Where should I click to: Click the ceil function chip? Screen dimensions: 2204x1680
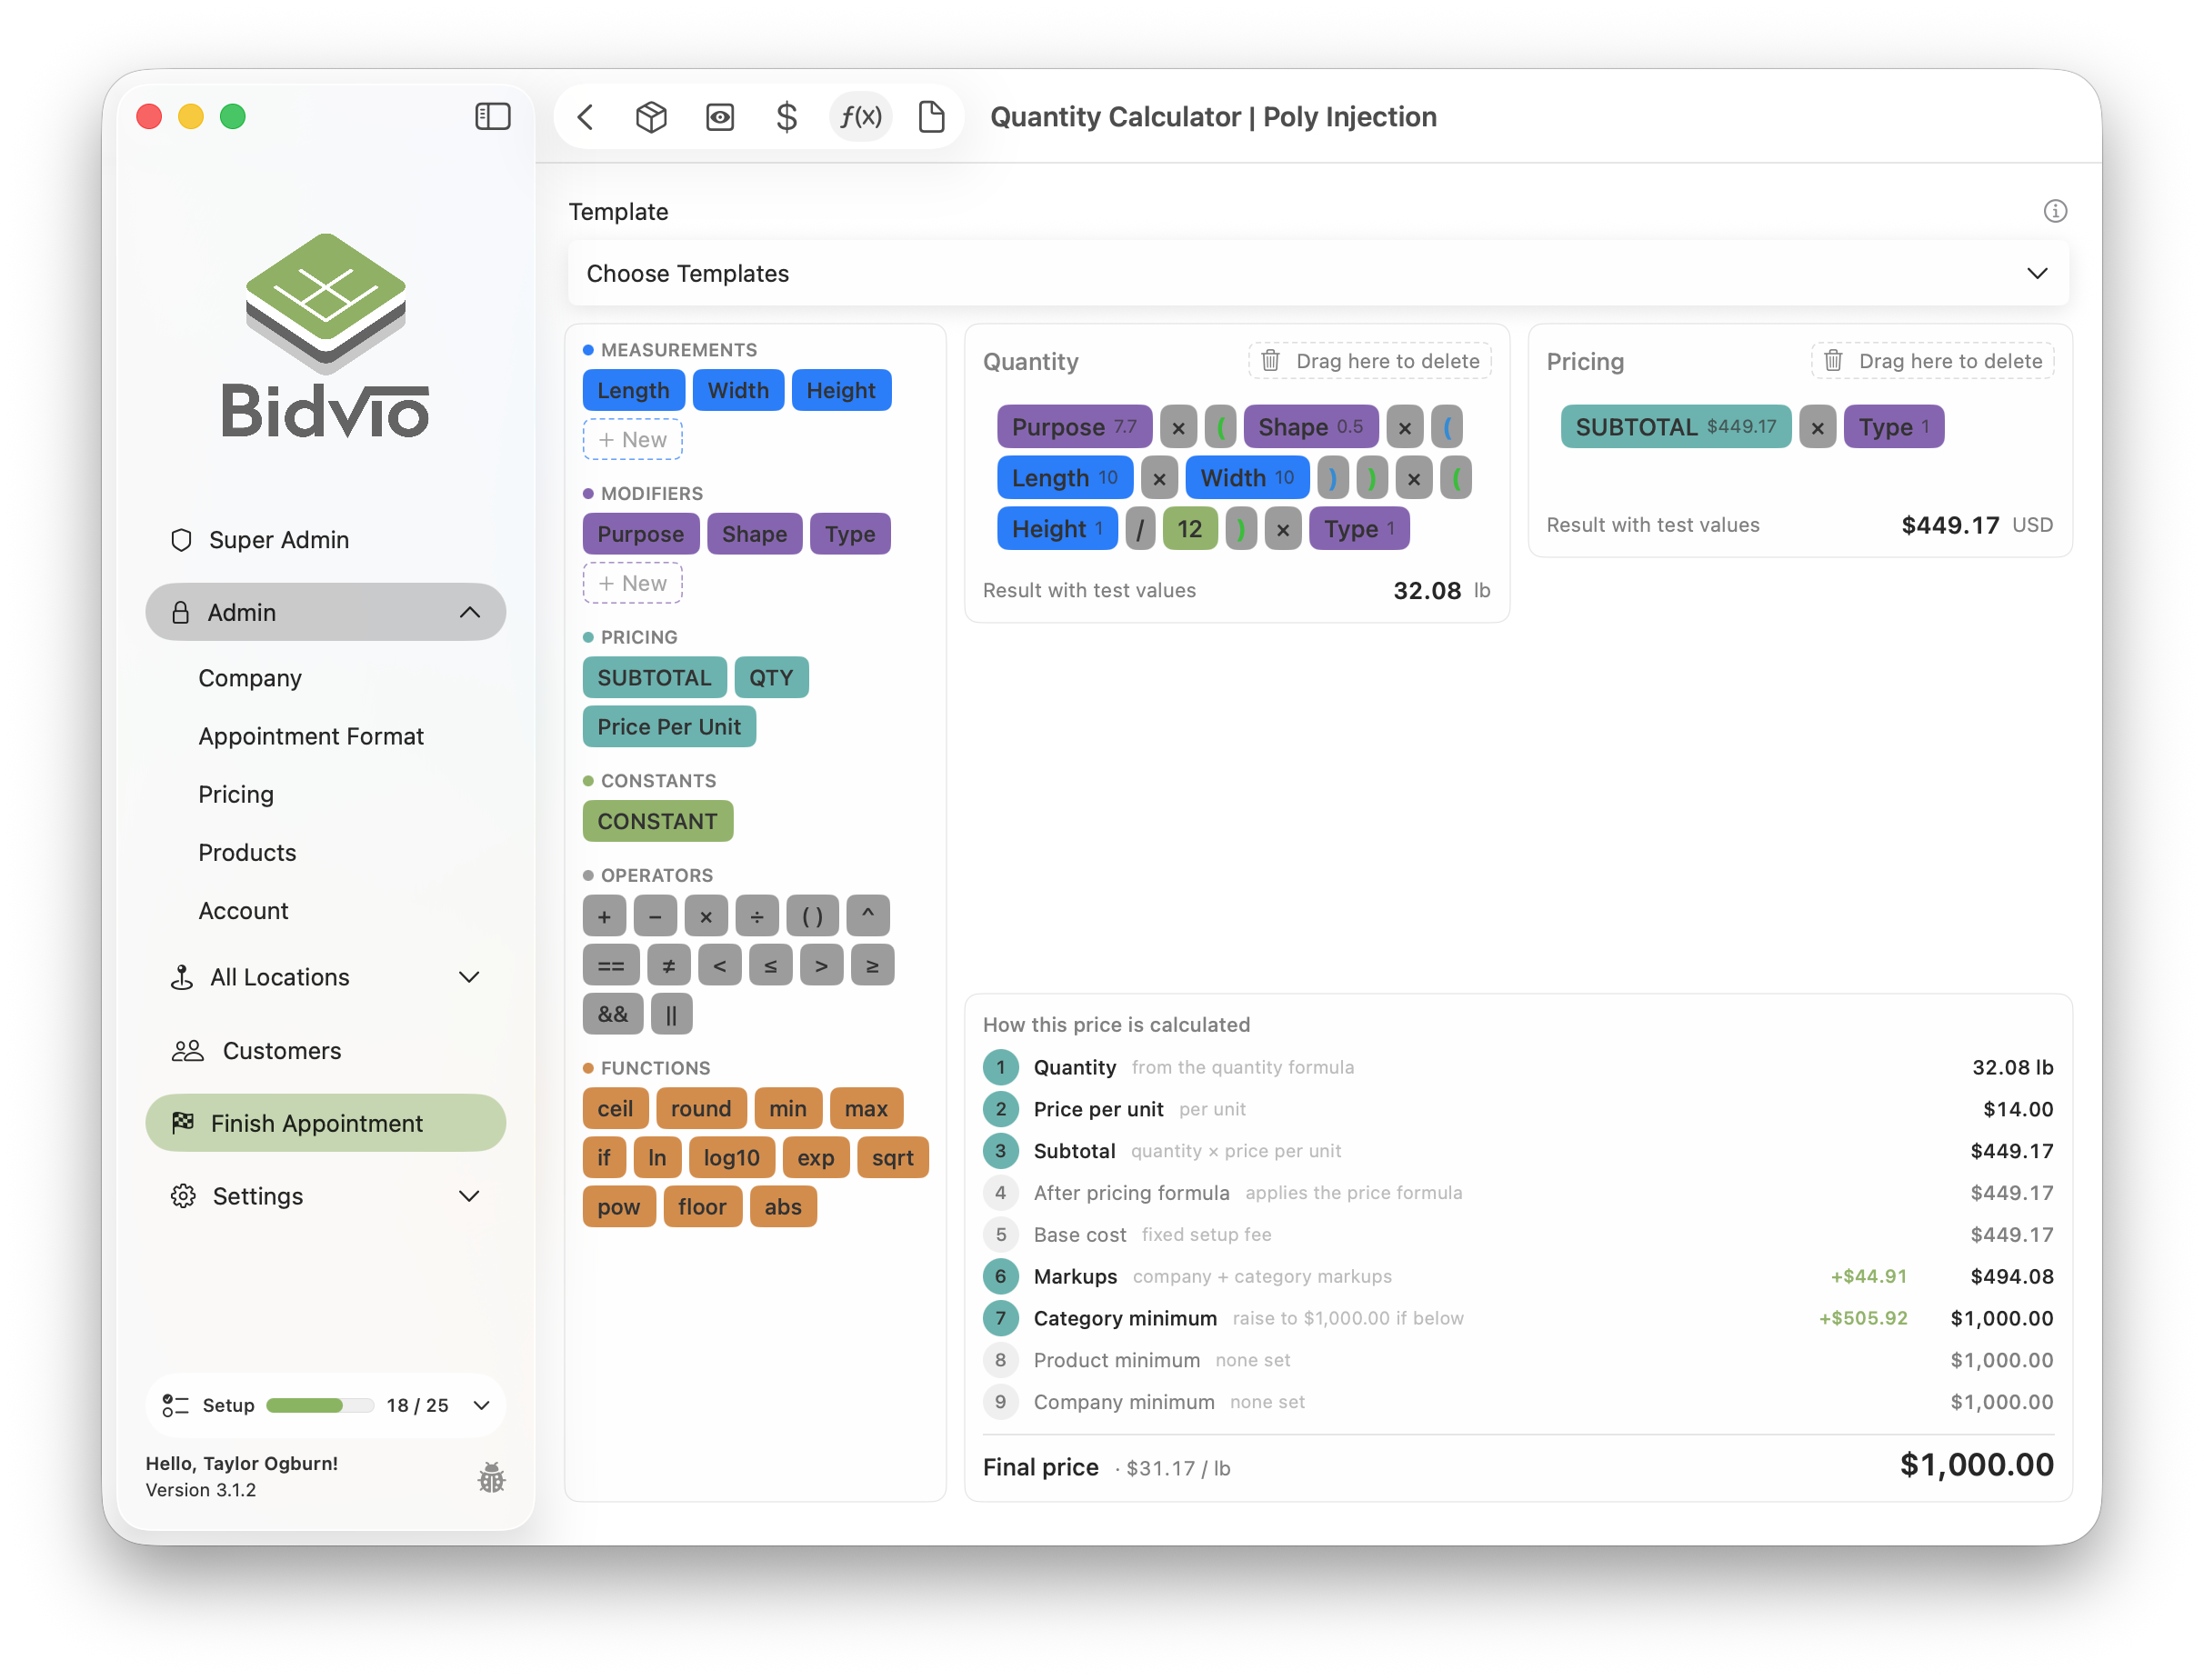(x=615, y=1108)
